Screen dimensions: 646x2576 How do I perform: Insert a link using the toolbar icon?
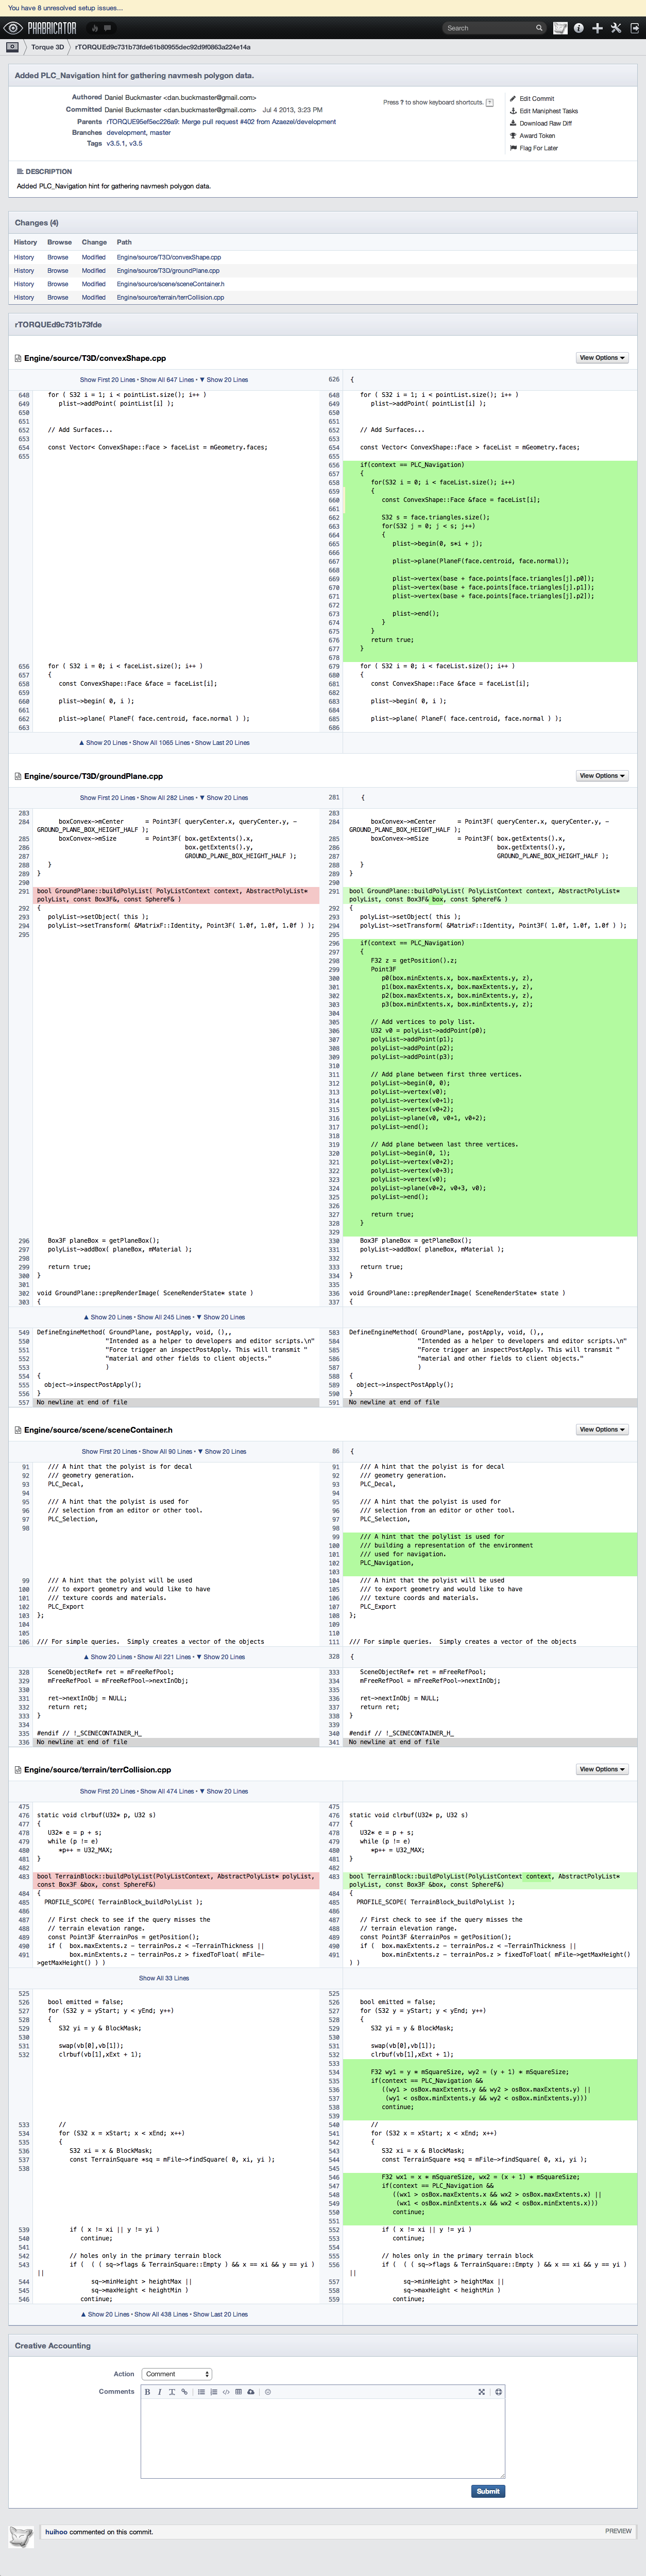click(x=184, y=2392)
